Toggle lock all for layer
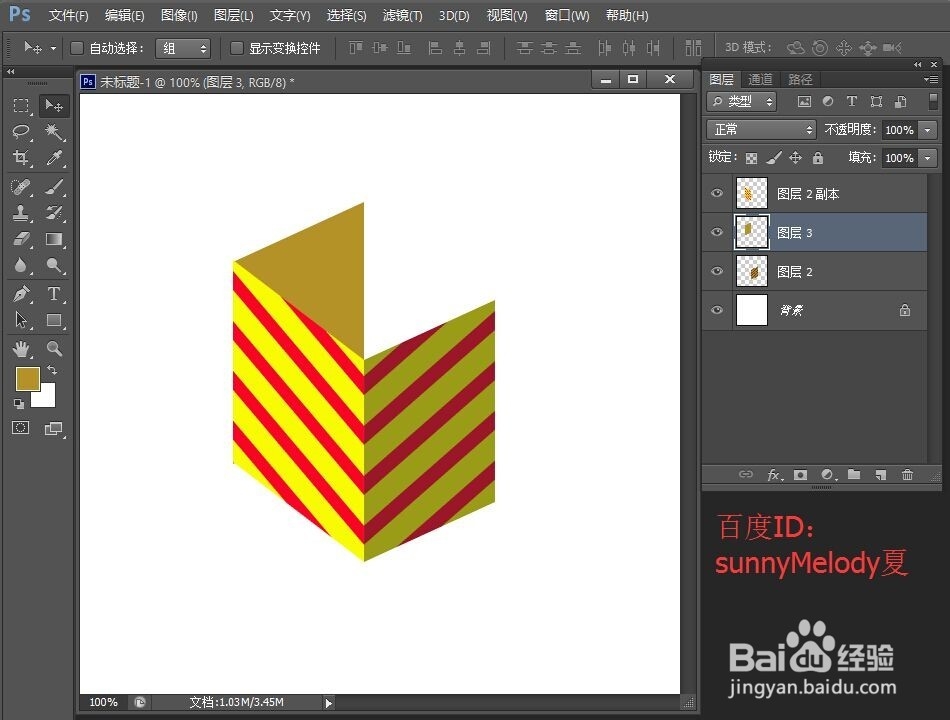The width and height of the screenshot is (950, 720). (x=818, y=158)
